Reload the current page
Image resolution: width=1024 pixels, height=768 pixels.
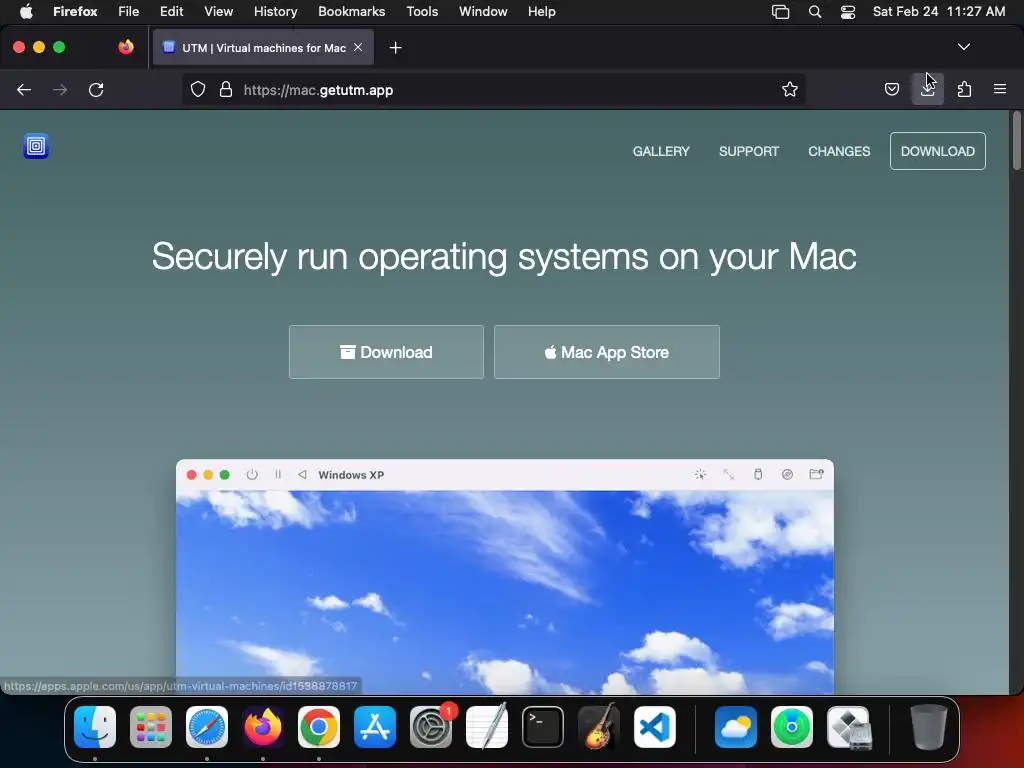[96, 89]
